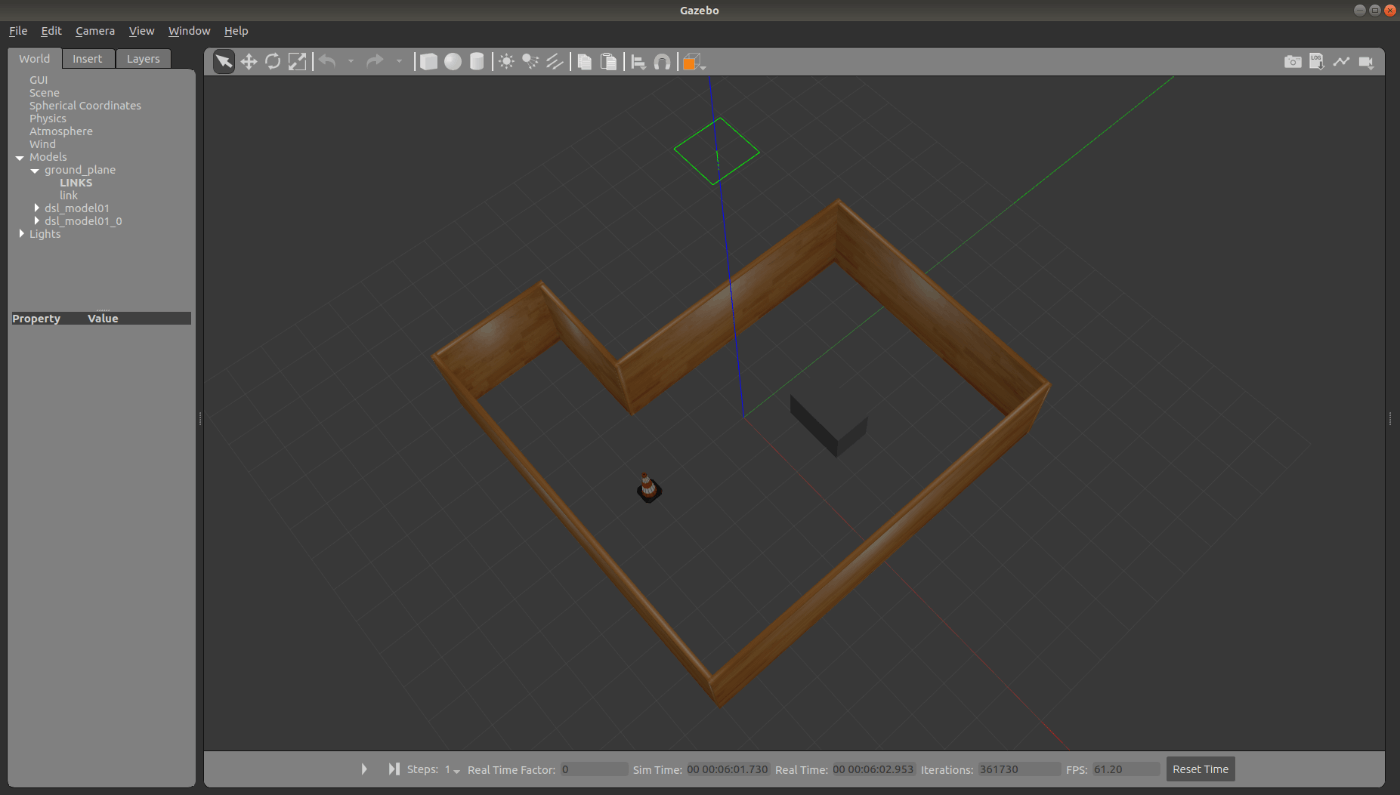Start video recording with the camcorder icon

(x=1366, y=62)
